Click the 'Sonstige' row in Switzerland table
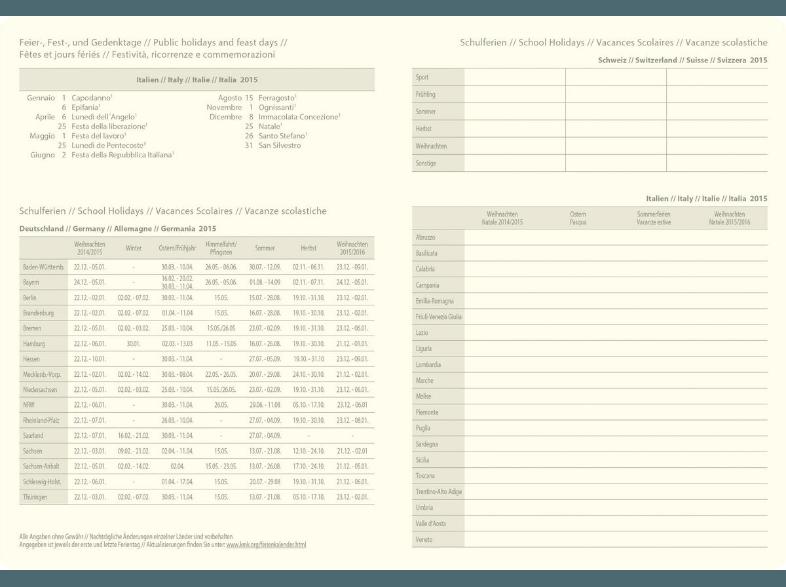Image resolution: width=786 pixels, height=587 pixels. tap(590, 163)
